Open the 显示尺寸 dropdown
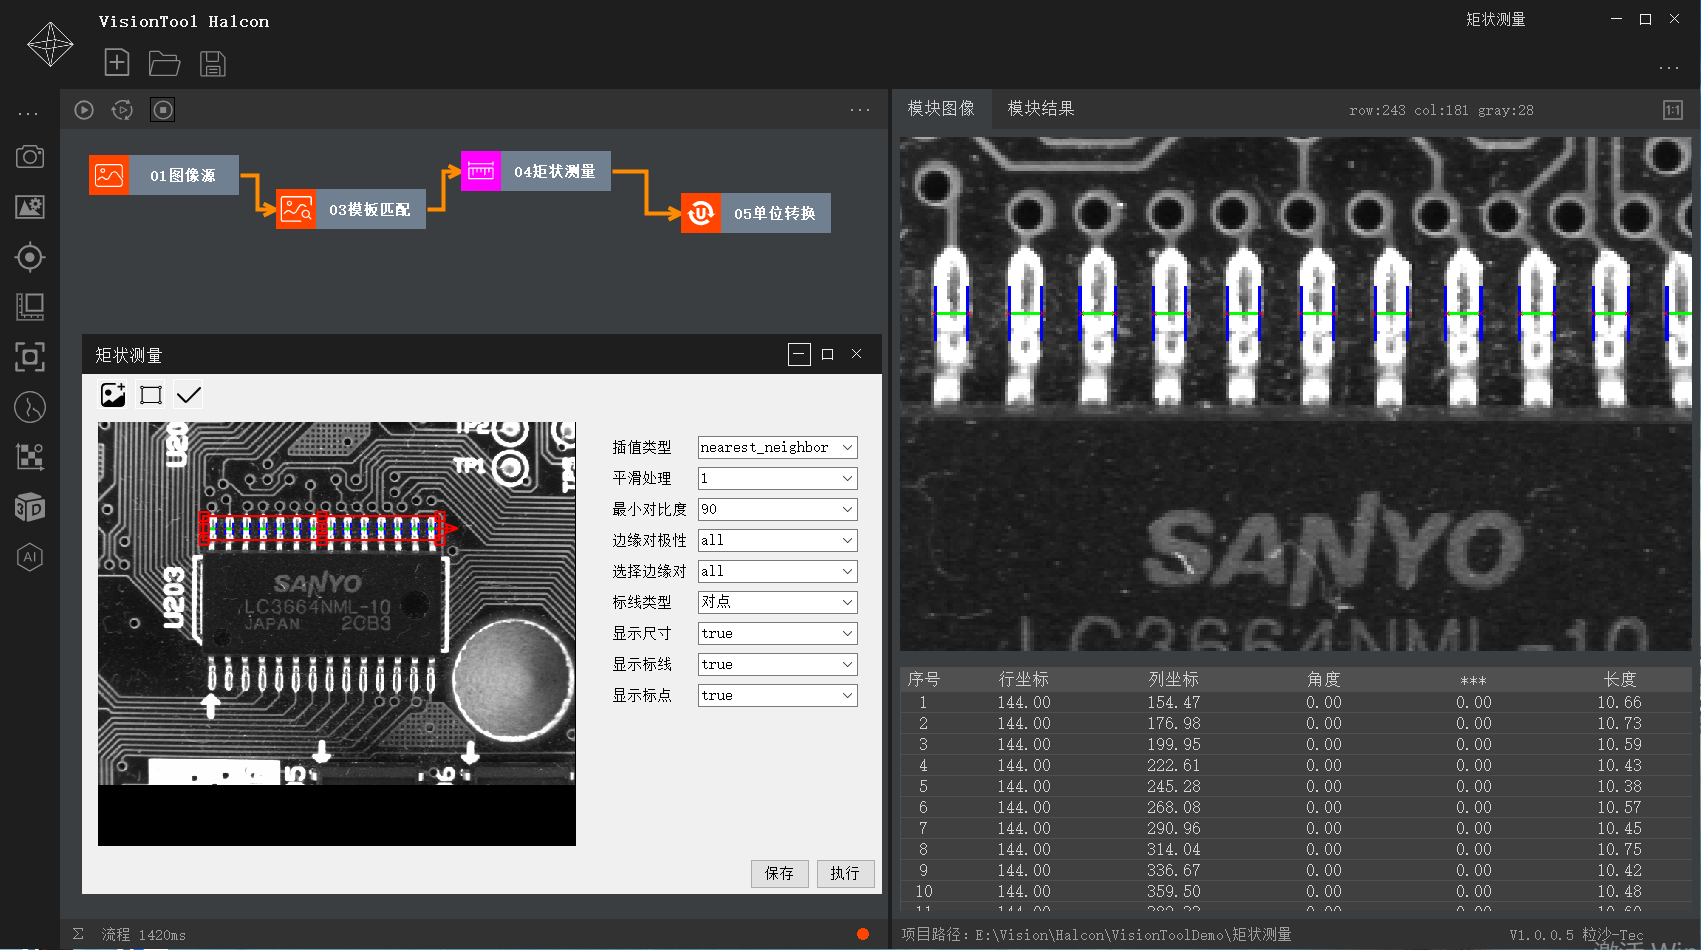1701x950 pixels. coord(777,633)
